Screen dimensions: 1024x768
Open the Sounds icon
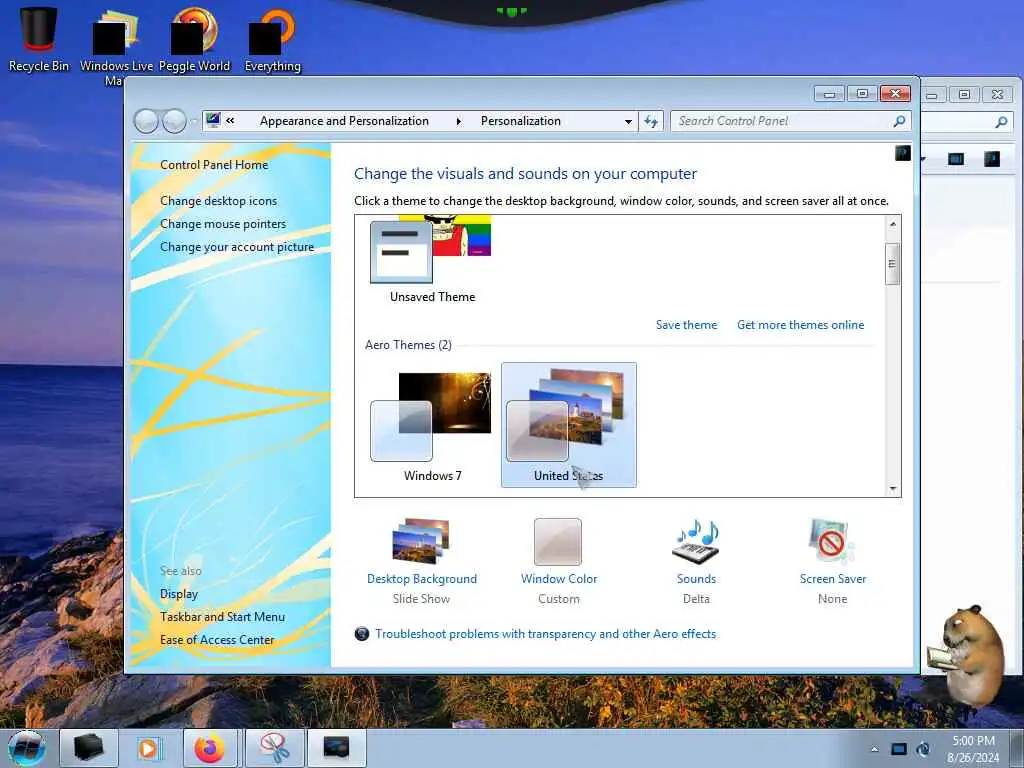pyautogui.click(x=696, y=541)
